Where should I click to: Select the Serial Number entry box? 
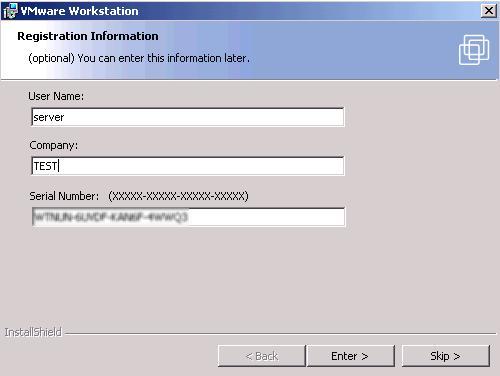click(188, 217)
